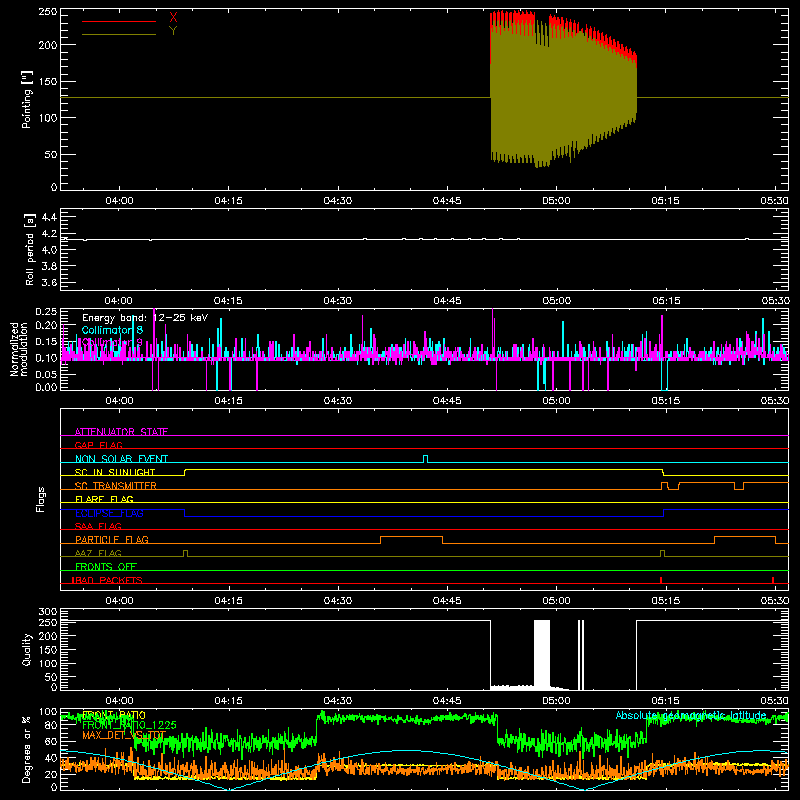Click the 04:30 tick under Roll period plot
The width and height of the screenshot is (800, 800).
(337, 301)
